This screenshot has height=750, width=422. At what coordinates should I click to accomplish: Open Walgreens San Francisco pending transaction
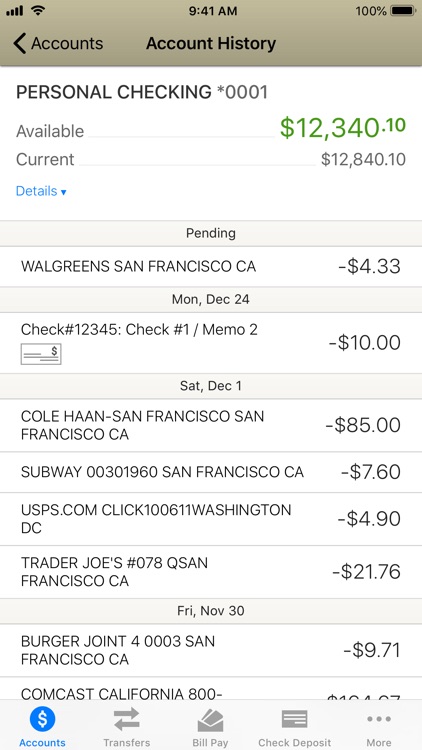[x=211, y=266]
